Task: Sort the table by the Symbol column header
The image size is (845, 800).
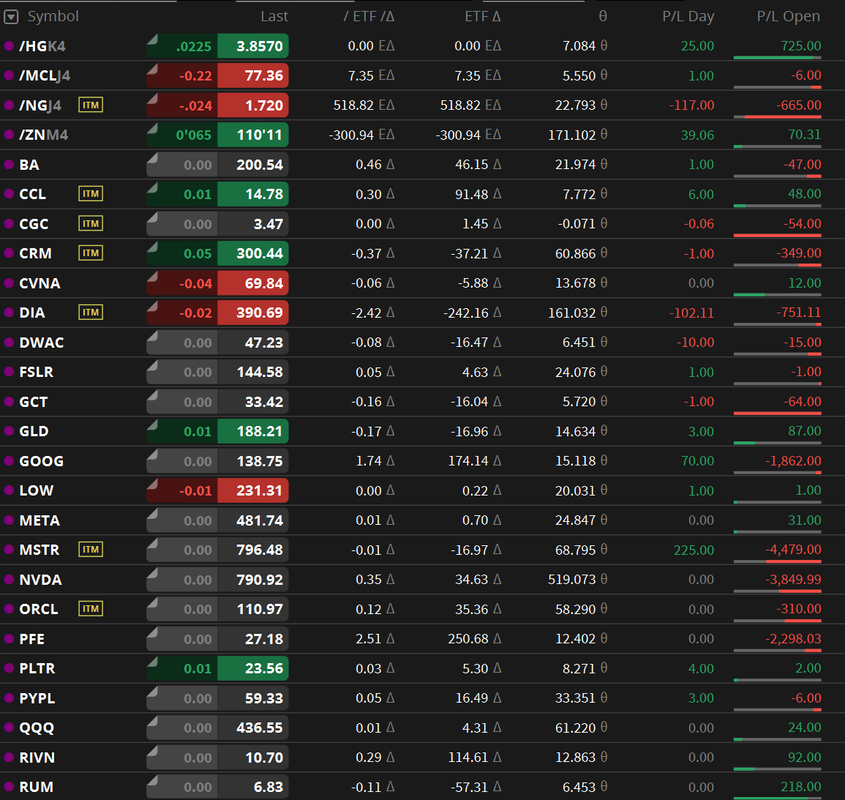Action: tap(53, 17)
